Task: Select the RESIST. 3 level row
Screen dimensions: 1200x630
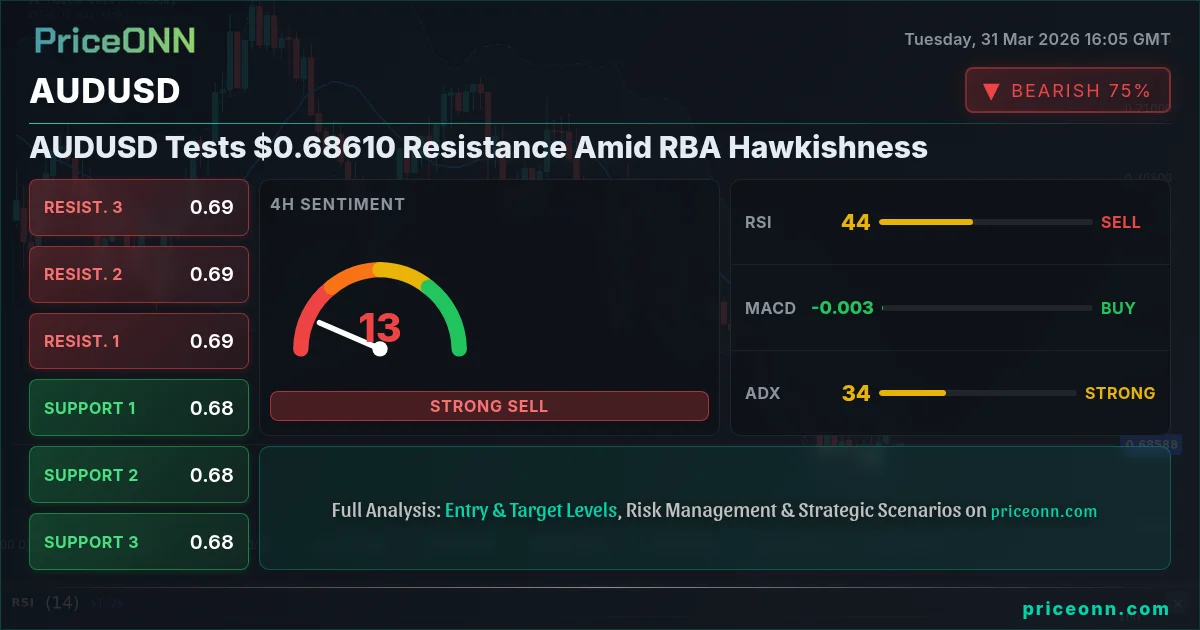Action: 139,208
